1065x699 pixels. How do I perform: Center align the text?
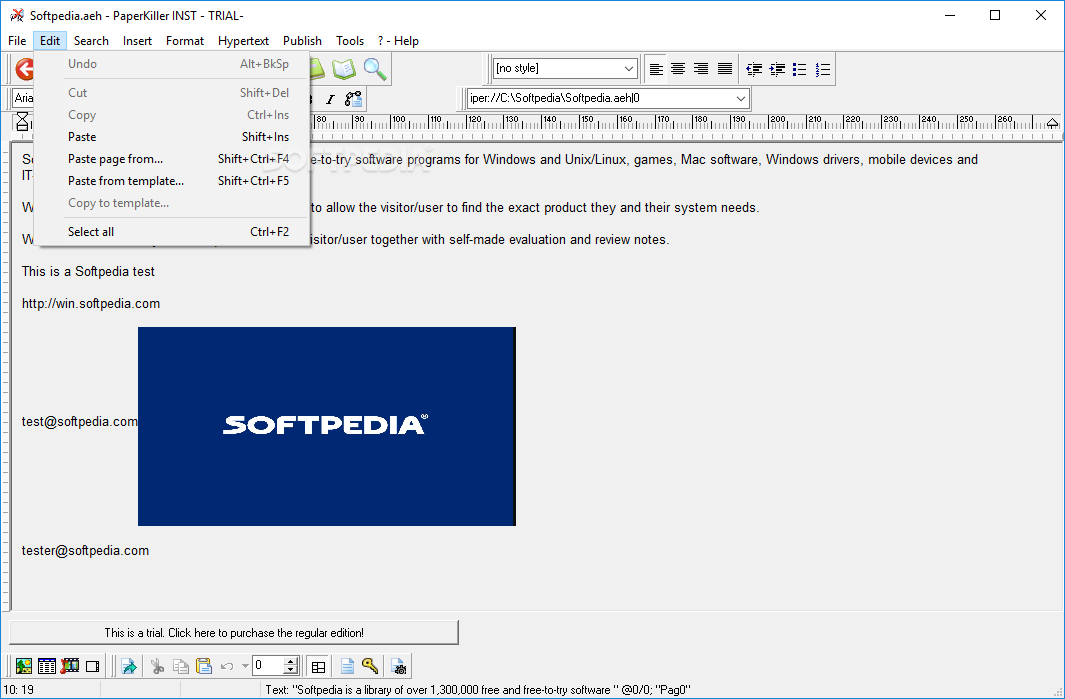click(678, 69)
